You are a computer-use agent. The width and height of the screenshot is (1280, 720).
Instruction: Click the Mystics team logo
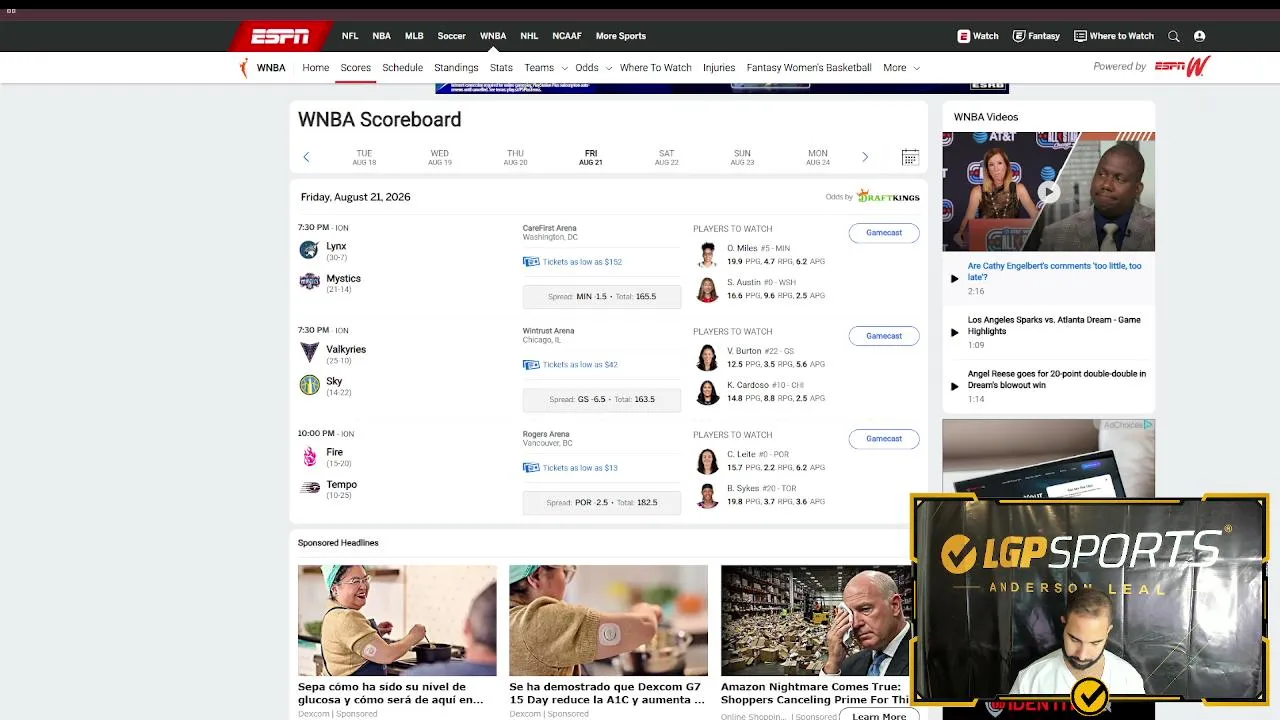pyautogui.click(x=309, y=282)
